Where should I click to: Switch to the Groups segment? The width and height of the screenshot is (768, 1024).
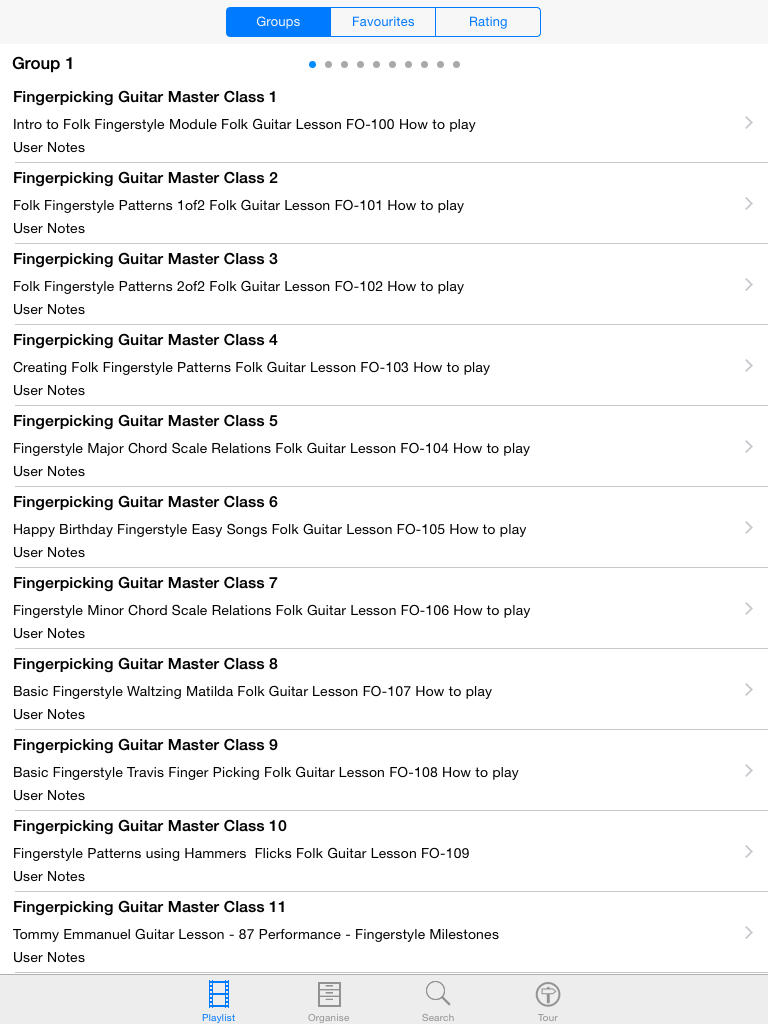tap(278, 22)
